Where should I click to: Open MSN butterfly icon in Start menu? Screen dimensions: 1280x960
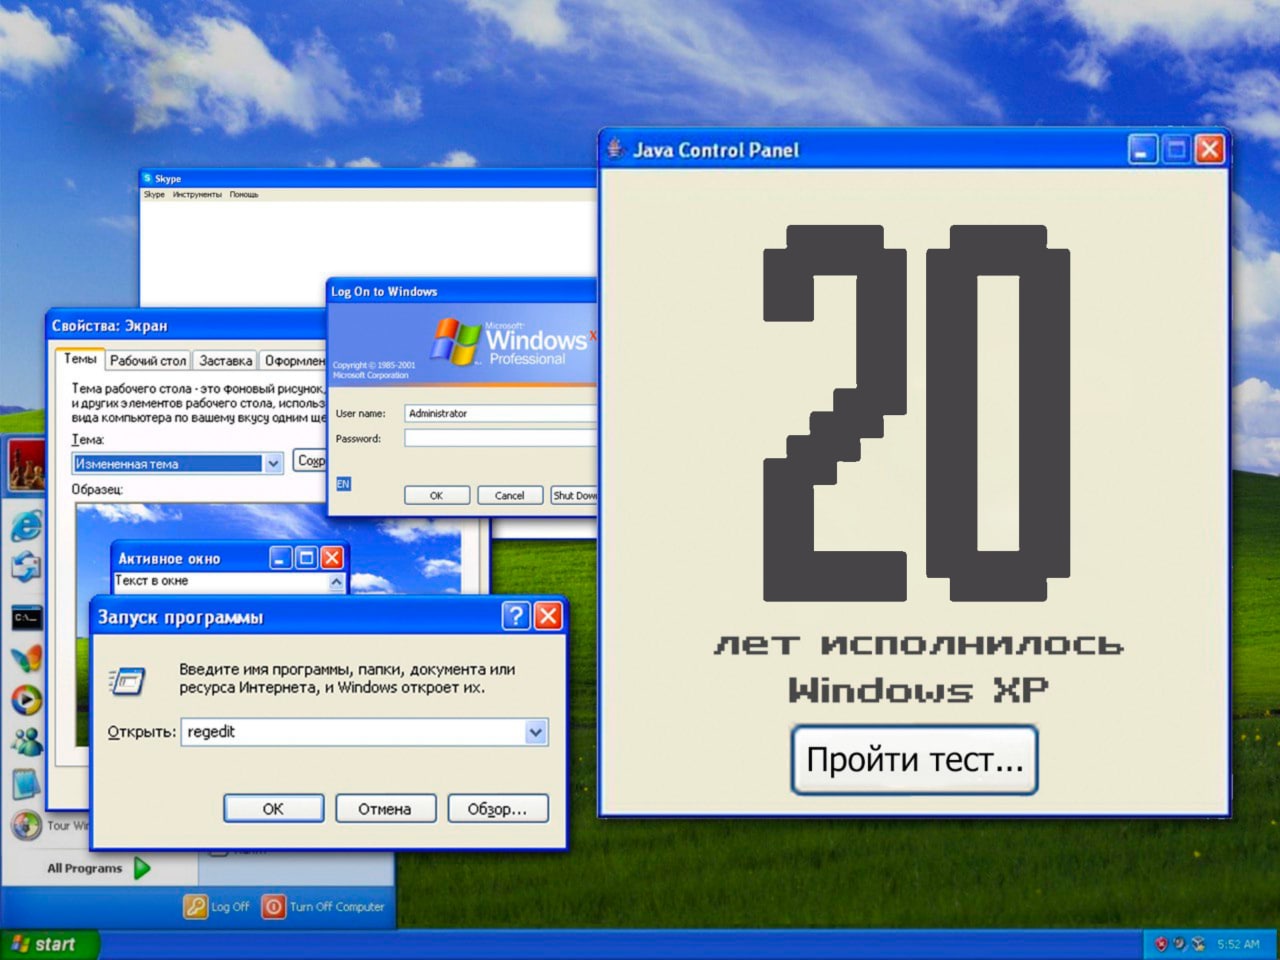[26, 659]
